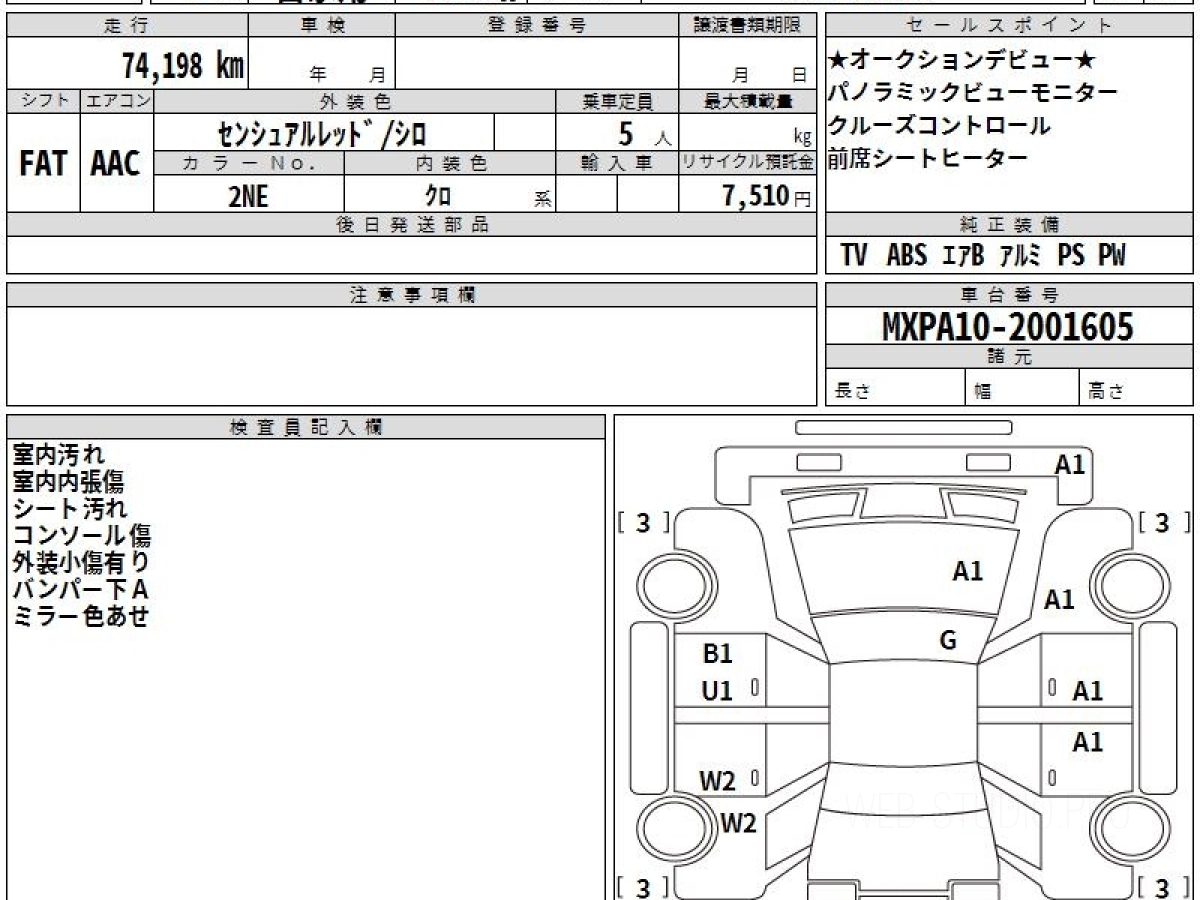Click the カラーNo. header
1200x900 pixels.
249,163
